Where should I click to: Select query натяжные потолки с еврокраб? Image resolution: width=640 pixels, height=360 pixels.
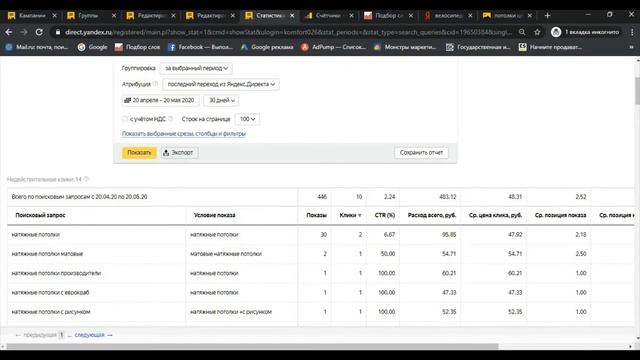point(50,293)
